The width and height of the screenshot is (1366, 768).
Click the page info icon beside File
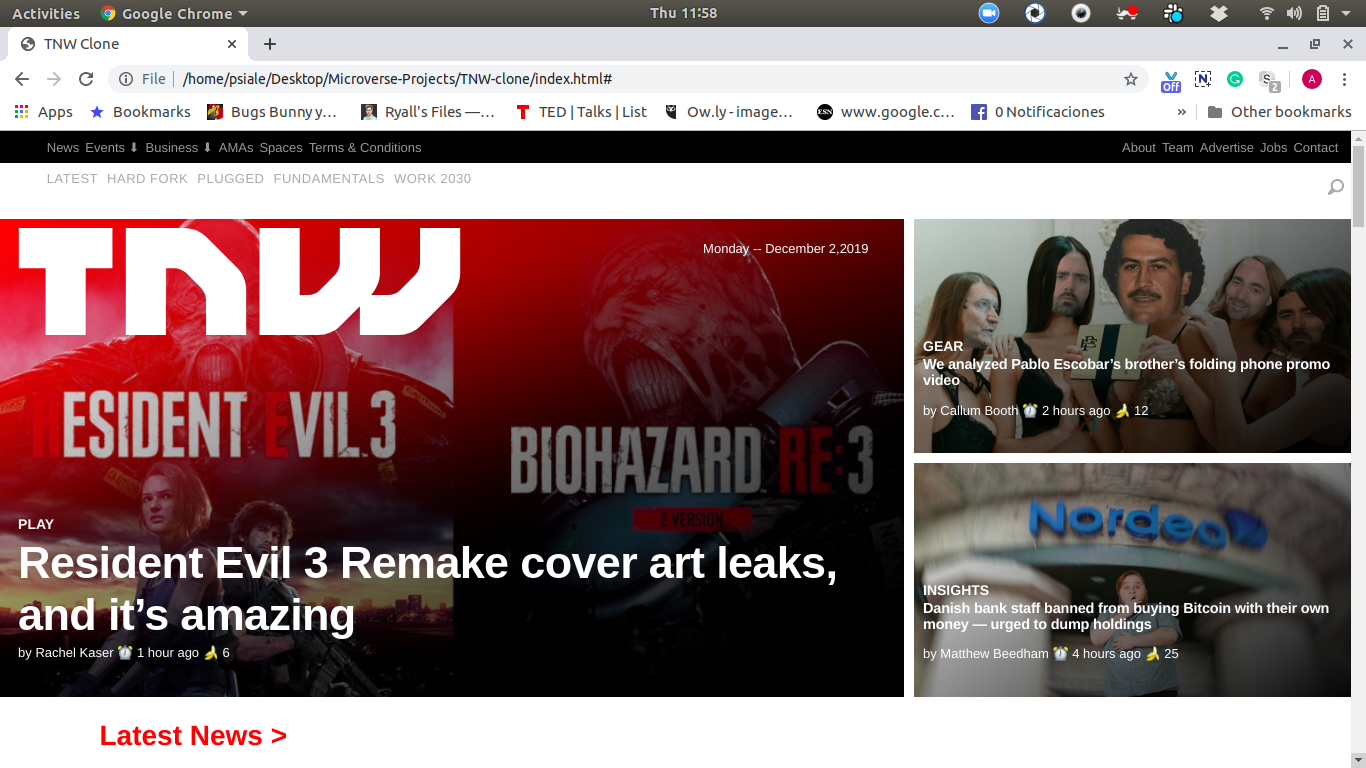[126, 79]
